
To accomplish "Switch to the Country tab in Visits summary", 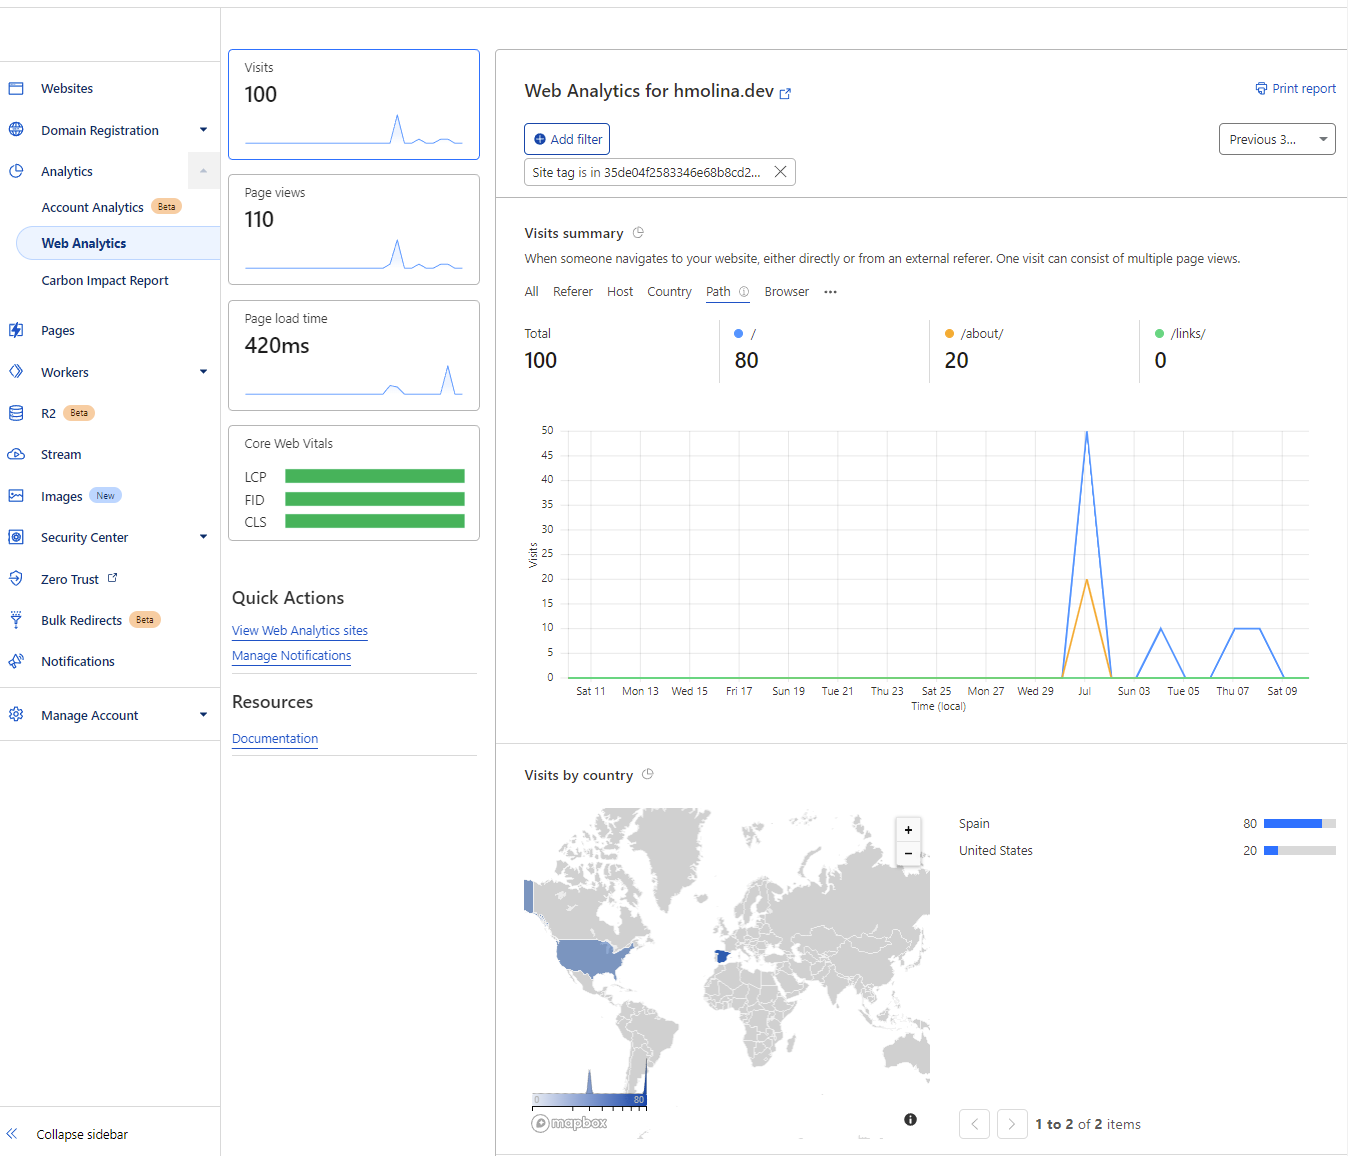I will pyautogui.click(x=669, y=291).
